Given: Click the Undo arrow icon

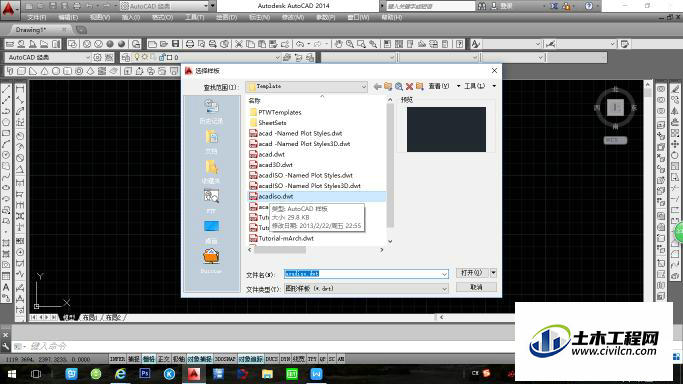Looking at the screenshot, I should coord(300,44).
